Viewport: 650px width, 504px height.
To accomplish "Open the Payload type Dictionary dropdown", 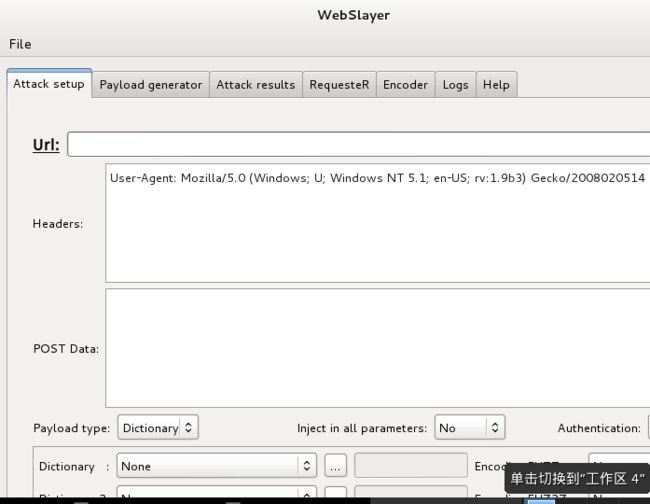I will pos(158,427).
